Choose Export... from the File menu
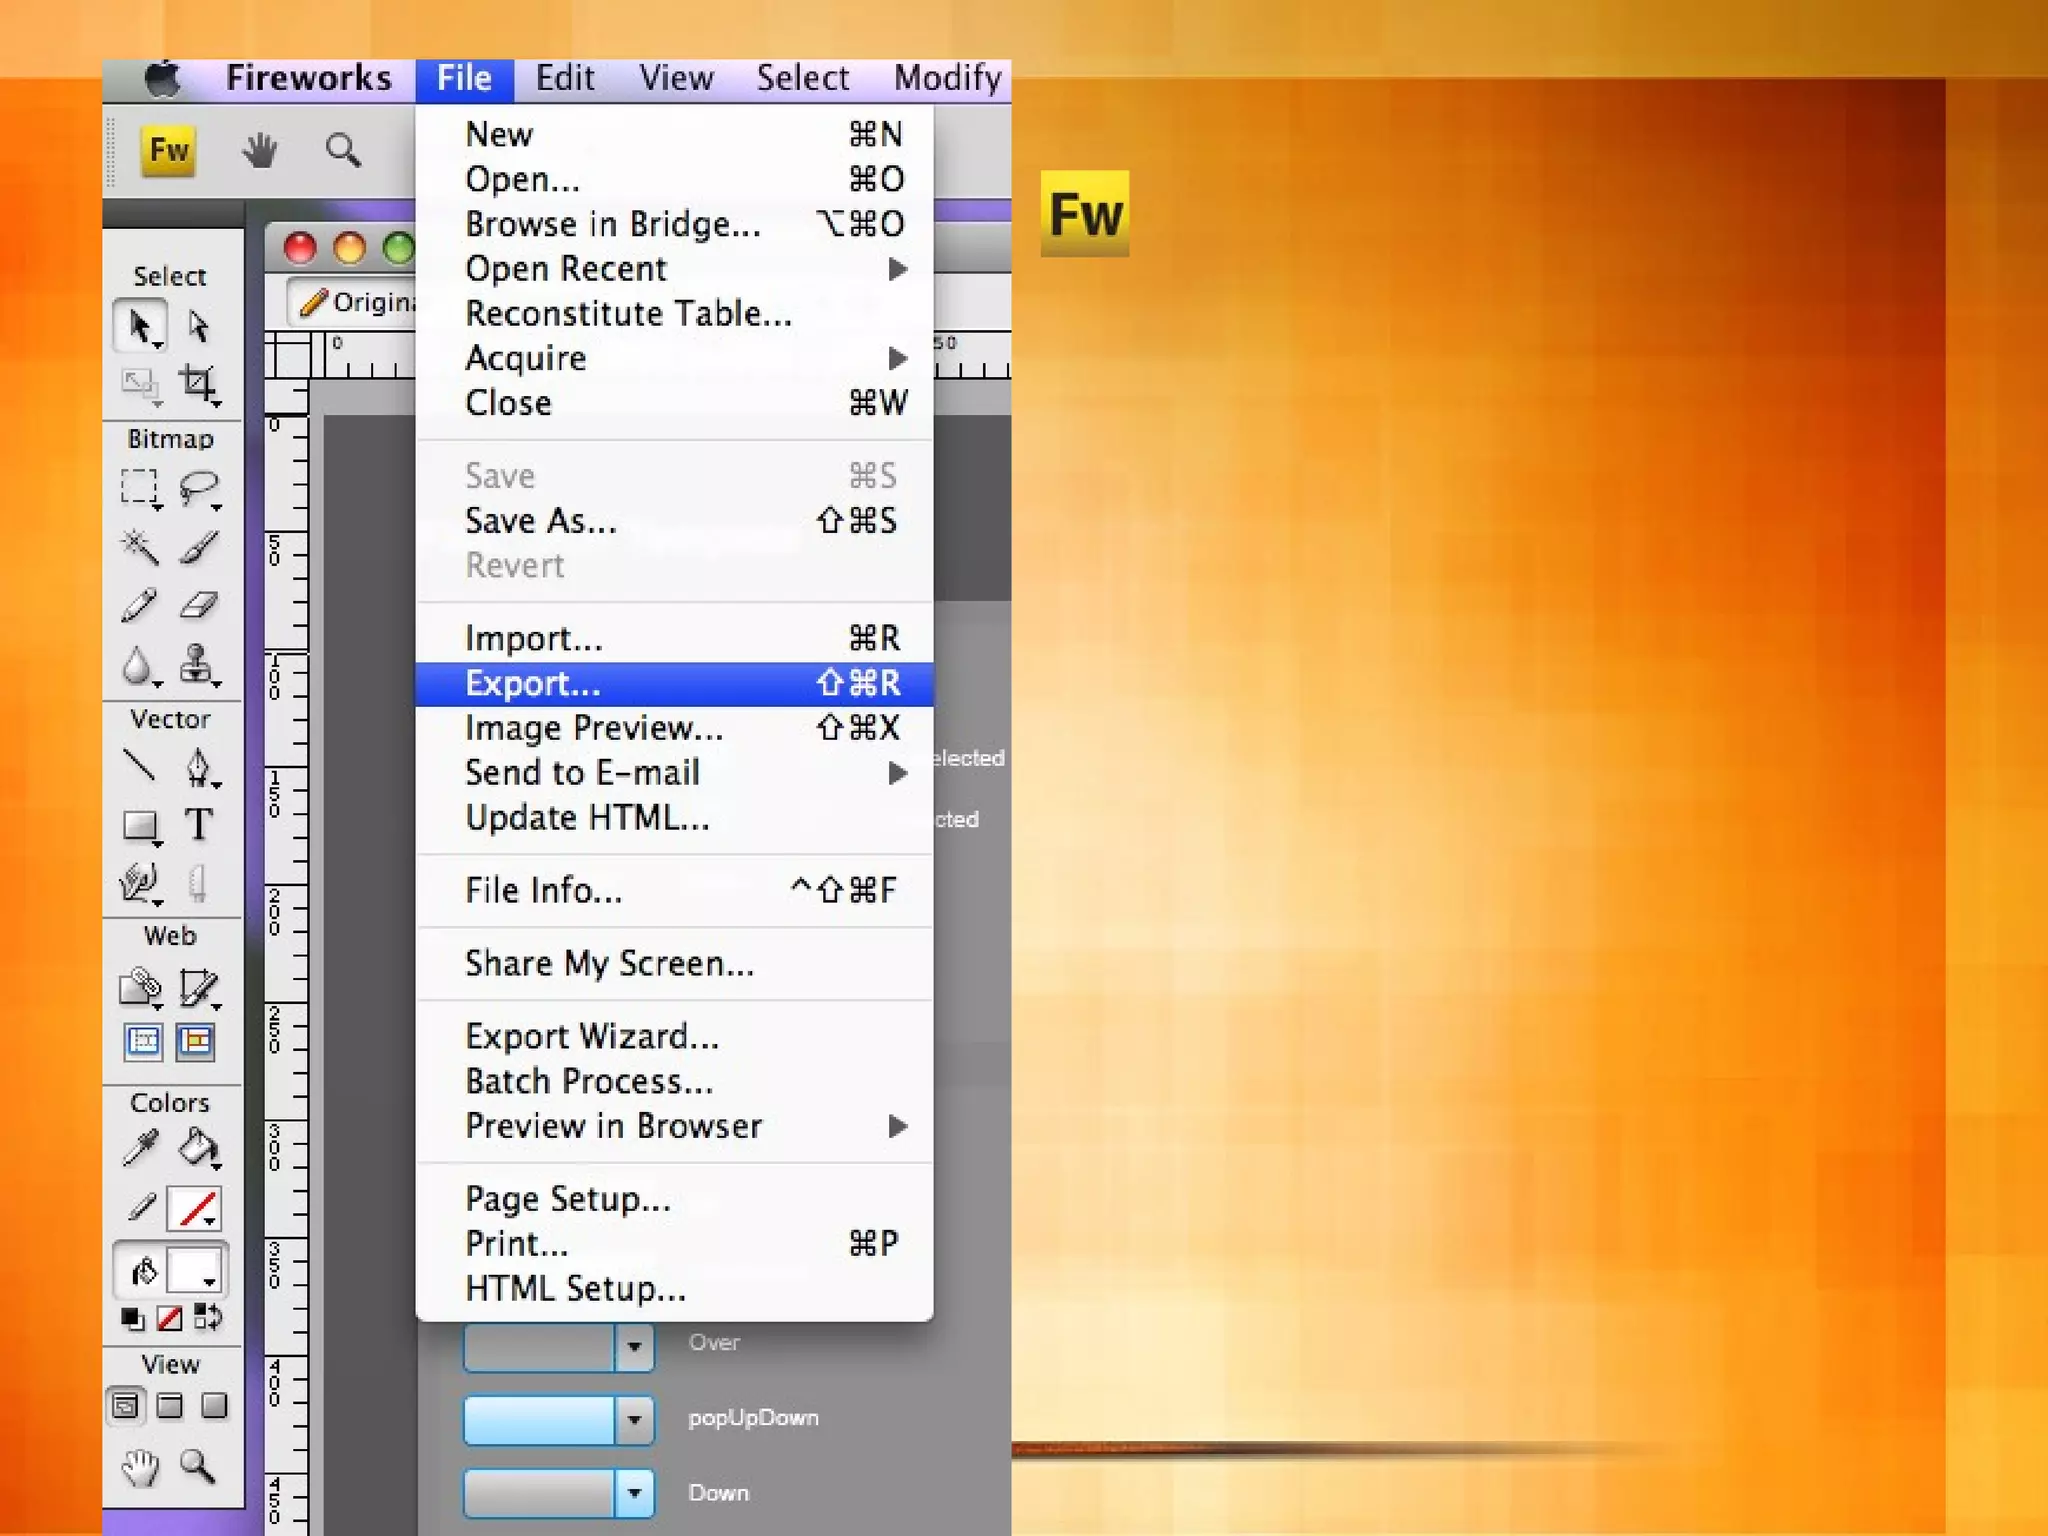Screen dimensions: 2048x1536 pyautogui.click(x=533, y=684)
